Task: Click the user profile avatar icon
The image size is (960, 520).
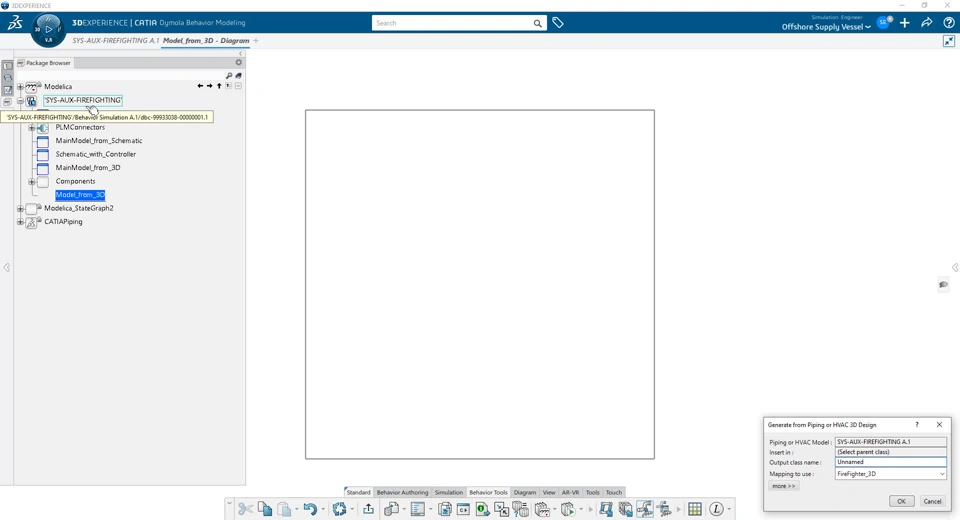Action: (x=884, y=23)
